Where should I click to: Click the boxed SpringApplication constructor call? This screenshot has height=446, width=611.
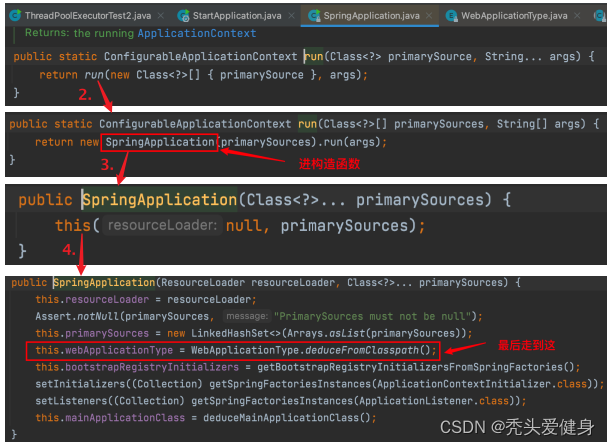(159, 142)
